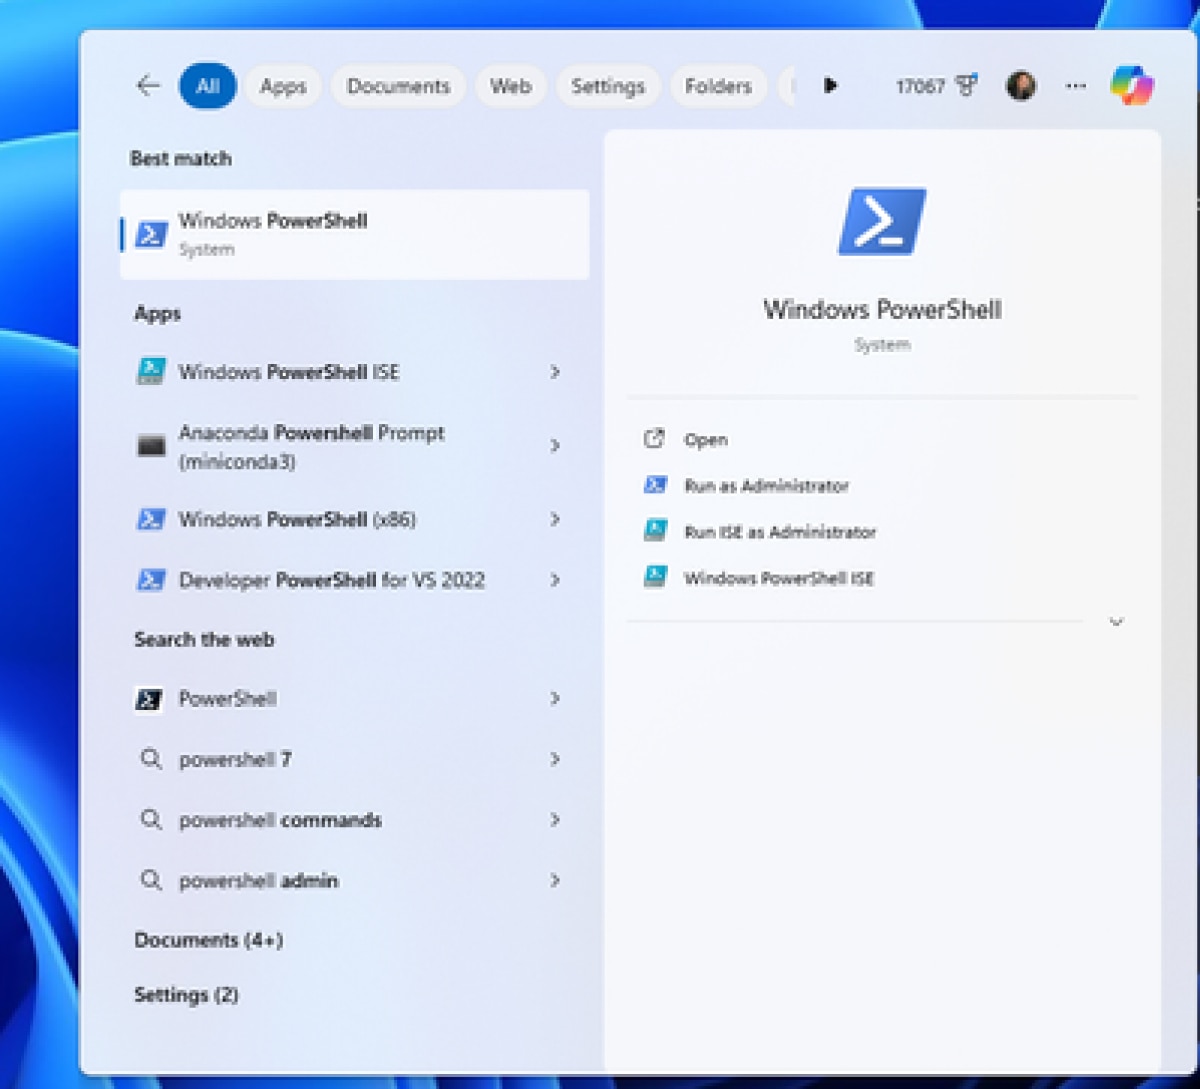This screenshot has width=1200, height=1089.
Task: Go back using the left arrow
Action: point(148,86)
